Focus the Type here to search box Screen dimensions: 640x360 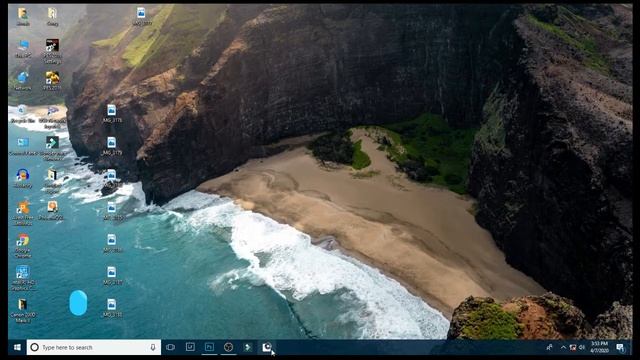[x=94, y=347]
